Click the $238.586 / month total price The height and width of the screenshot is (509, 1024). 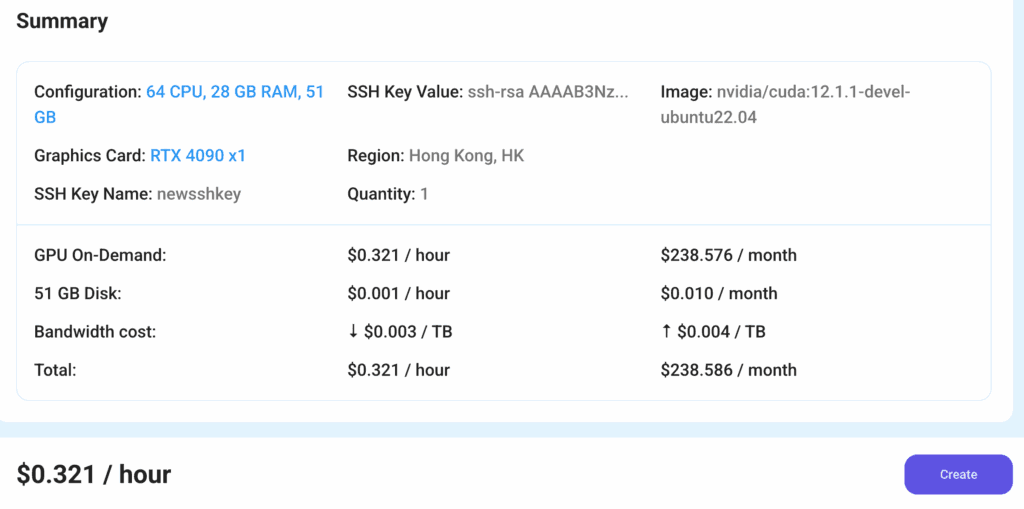click(728, 370)
